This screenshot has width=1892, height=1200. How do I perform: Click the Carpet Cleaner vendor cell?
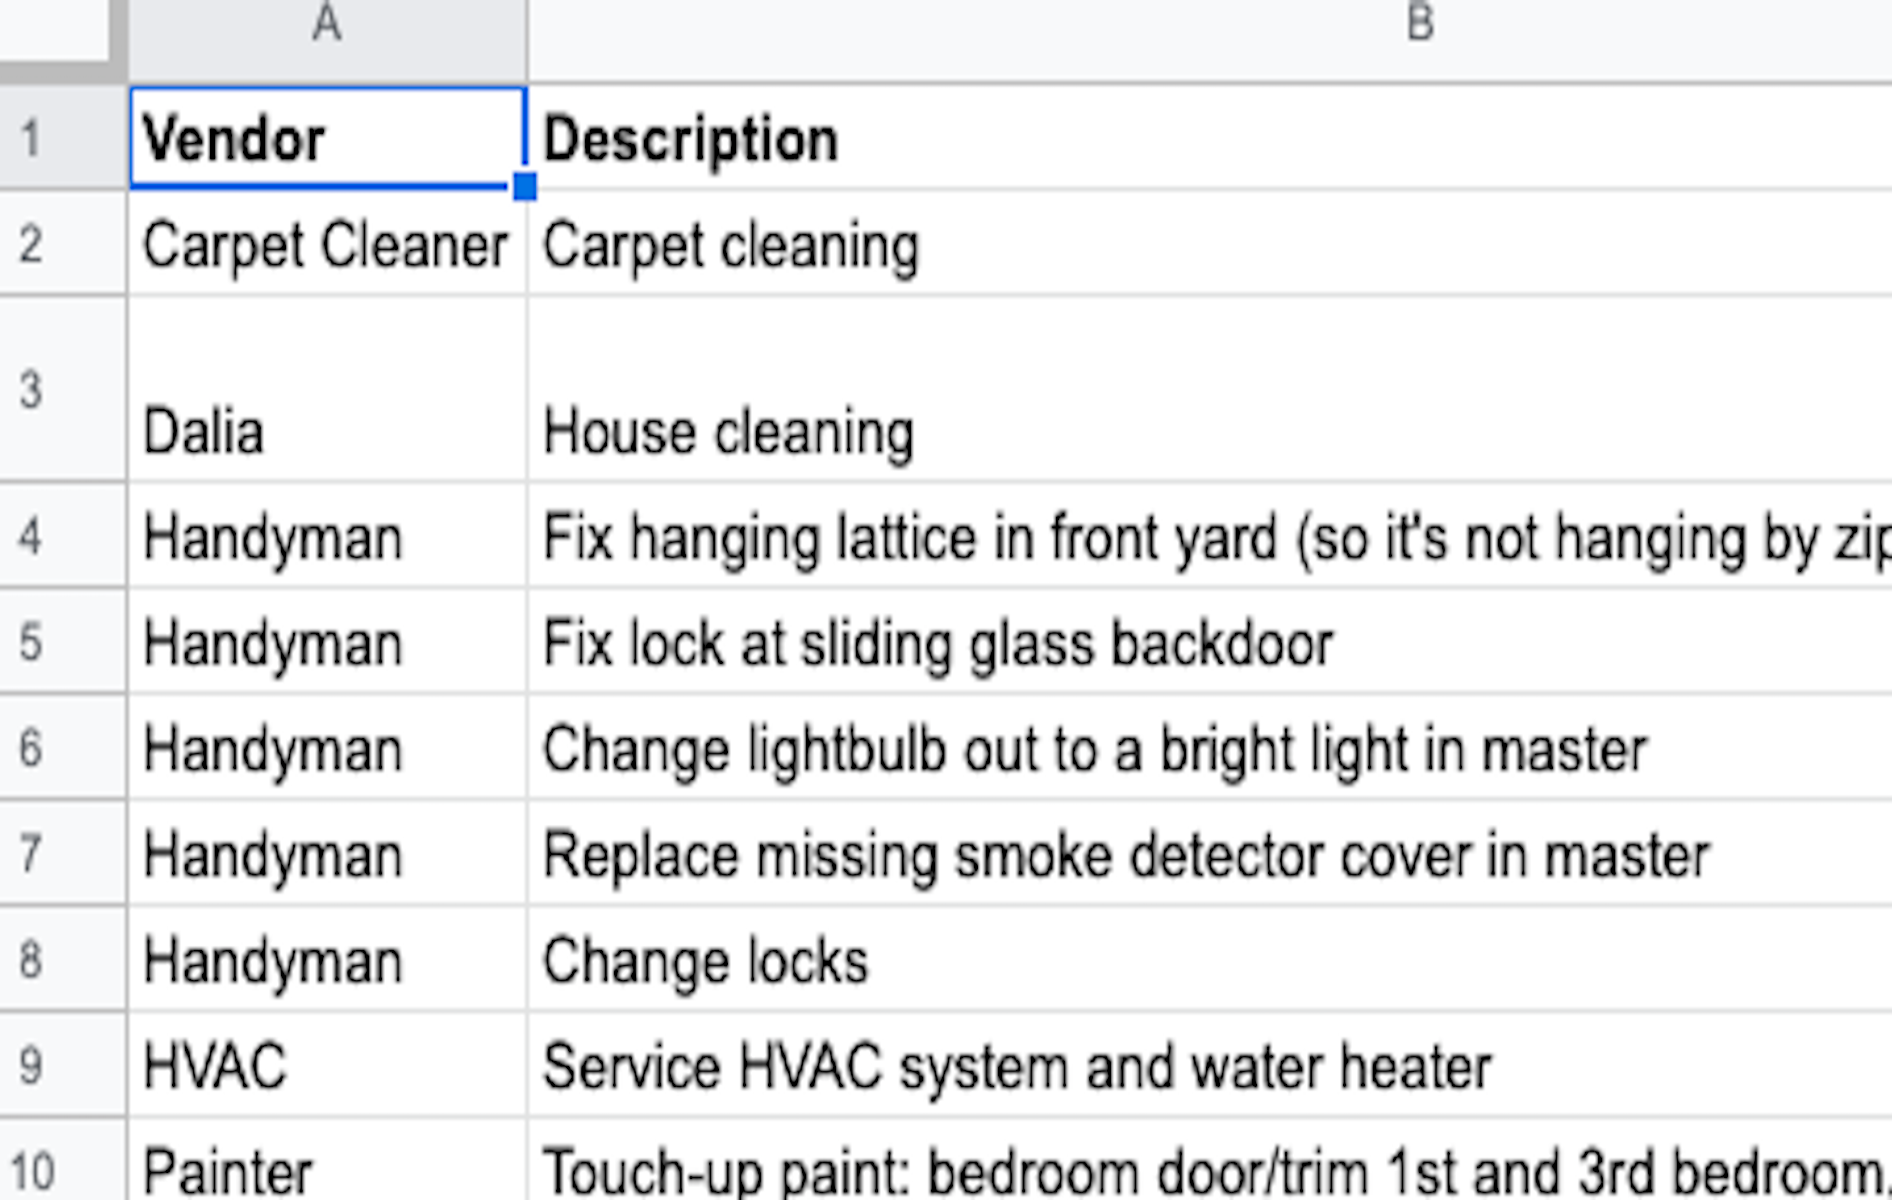(327, 243)
